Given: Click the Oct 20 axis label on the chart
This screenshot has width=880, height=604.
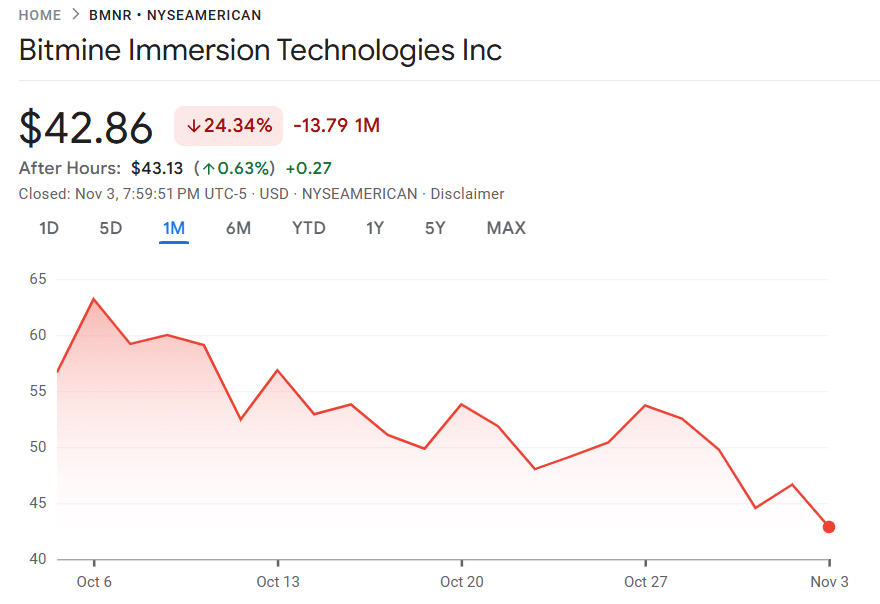Looking at the screenshot, I should [461, 581].
